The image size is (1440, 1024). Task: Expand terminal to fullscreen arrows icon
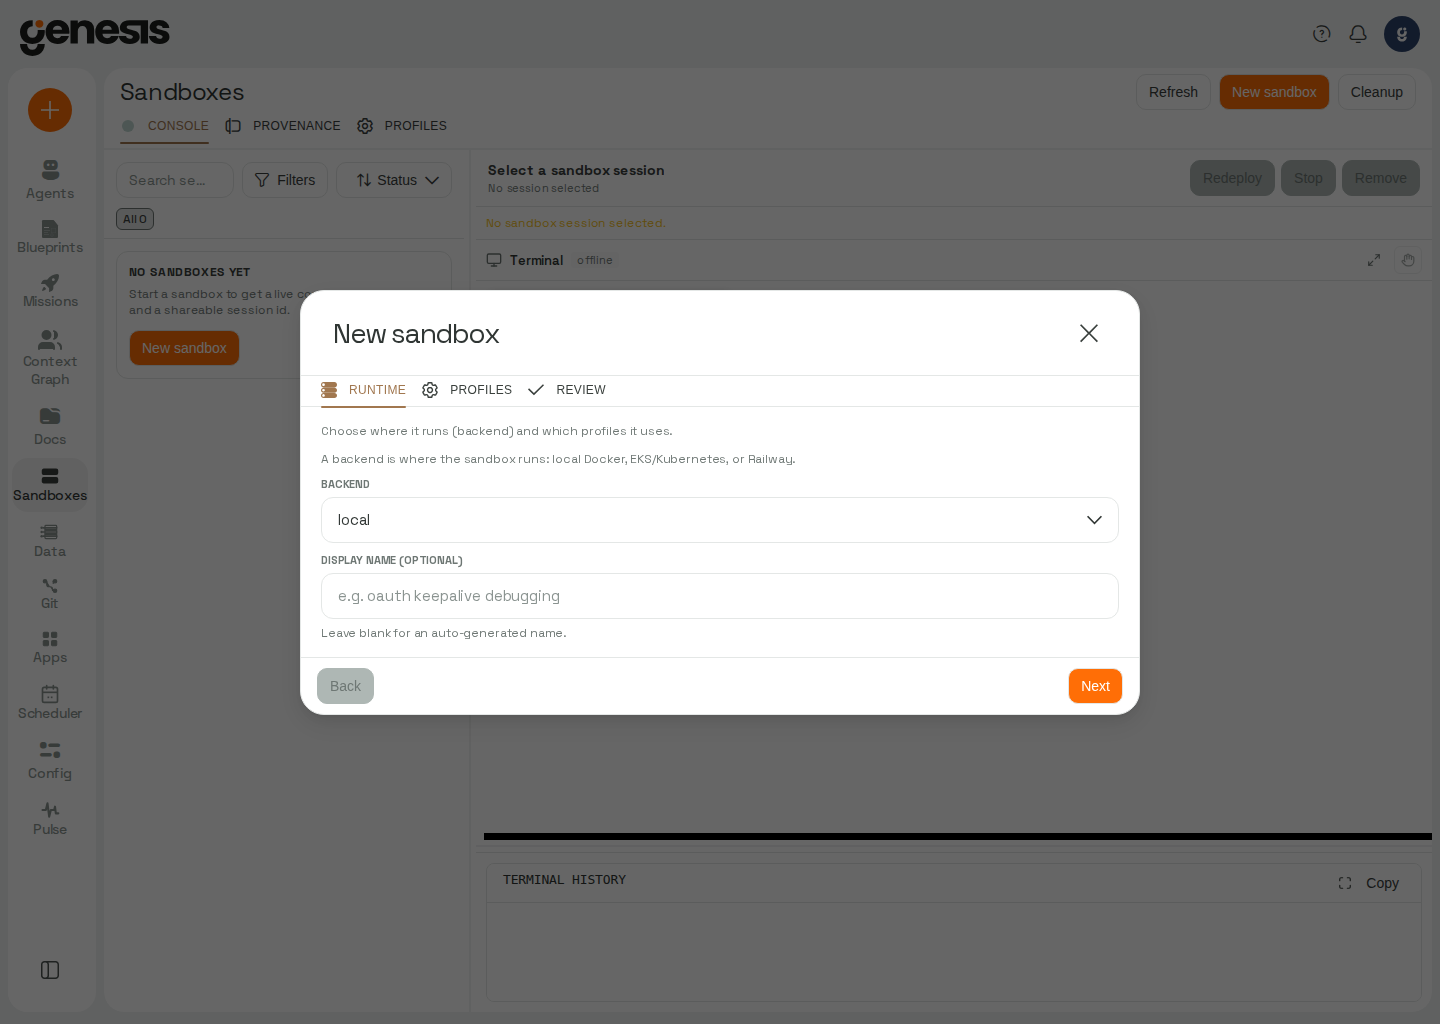[x=1374, y=260]
